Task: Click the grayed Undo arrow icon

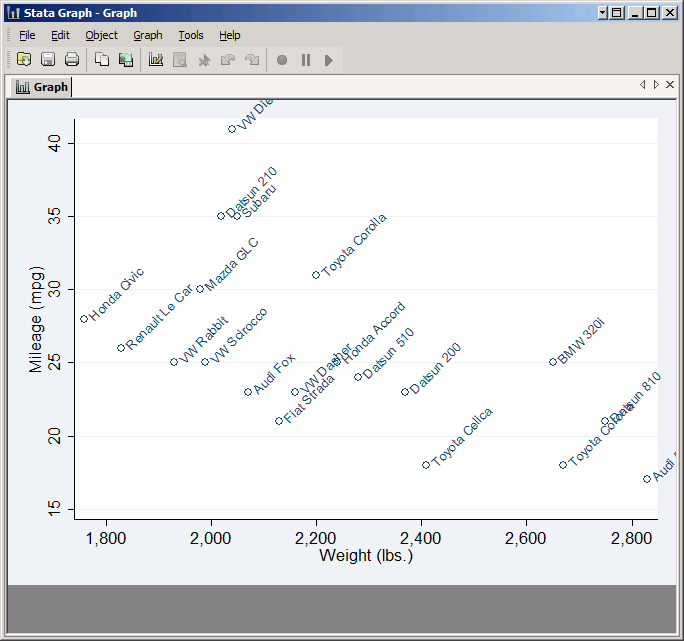Action: [x=228, y=59]
